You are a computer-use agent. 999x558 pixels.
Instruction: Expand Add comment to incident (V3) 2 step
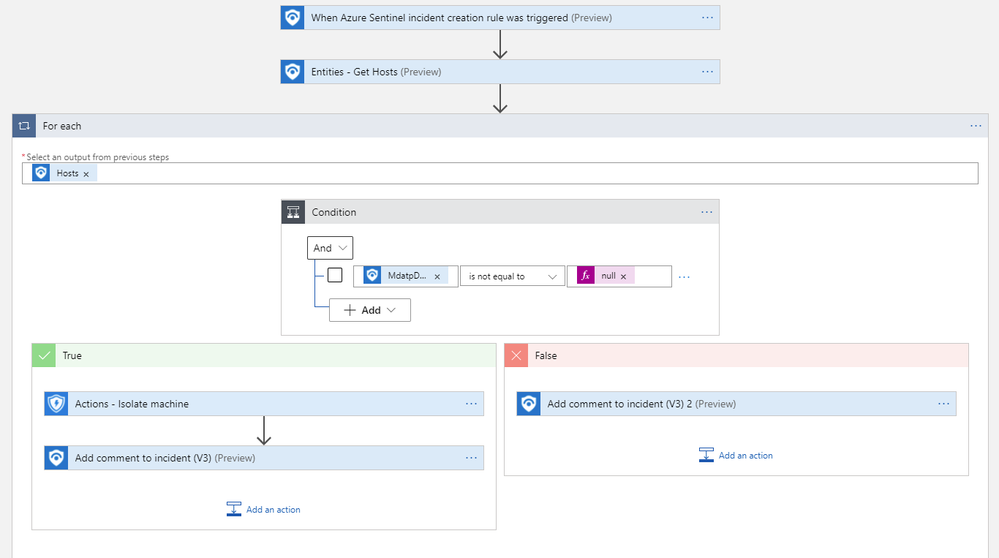tap(737, 404)
